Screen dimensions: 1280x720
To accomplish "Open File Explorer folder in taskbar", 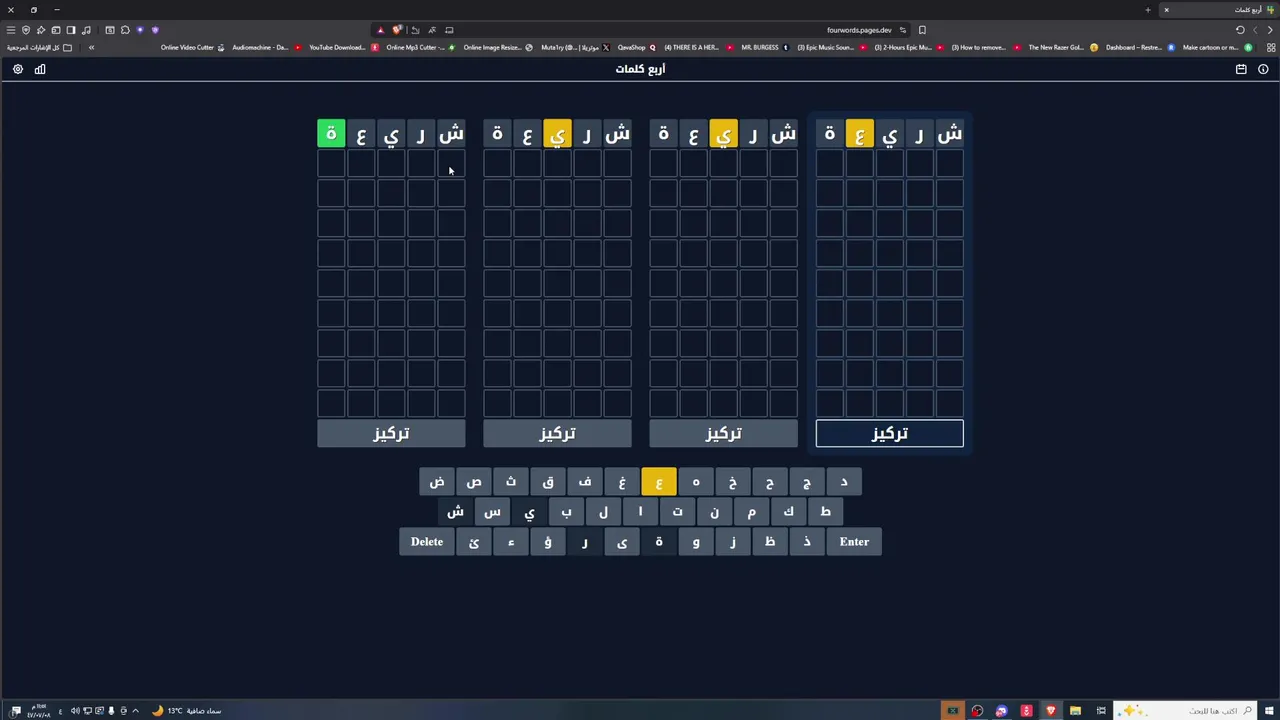I will click(x=1075, y=711).
